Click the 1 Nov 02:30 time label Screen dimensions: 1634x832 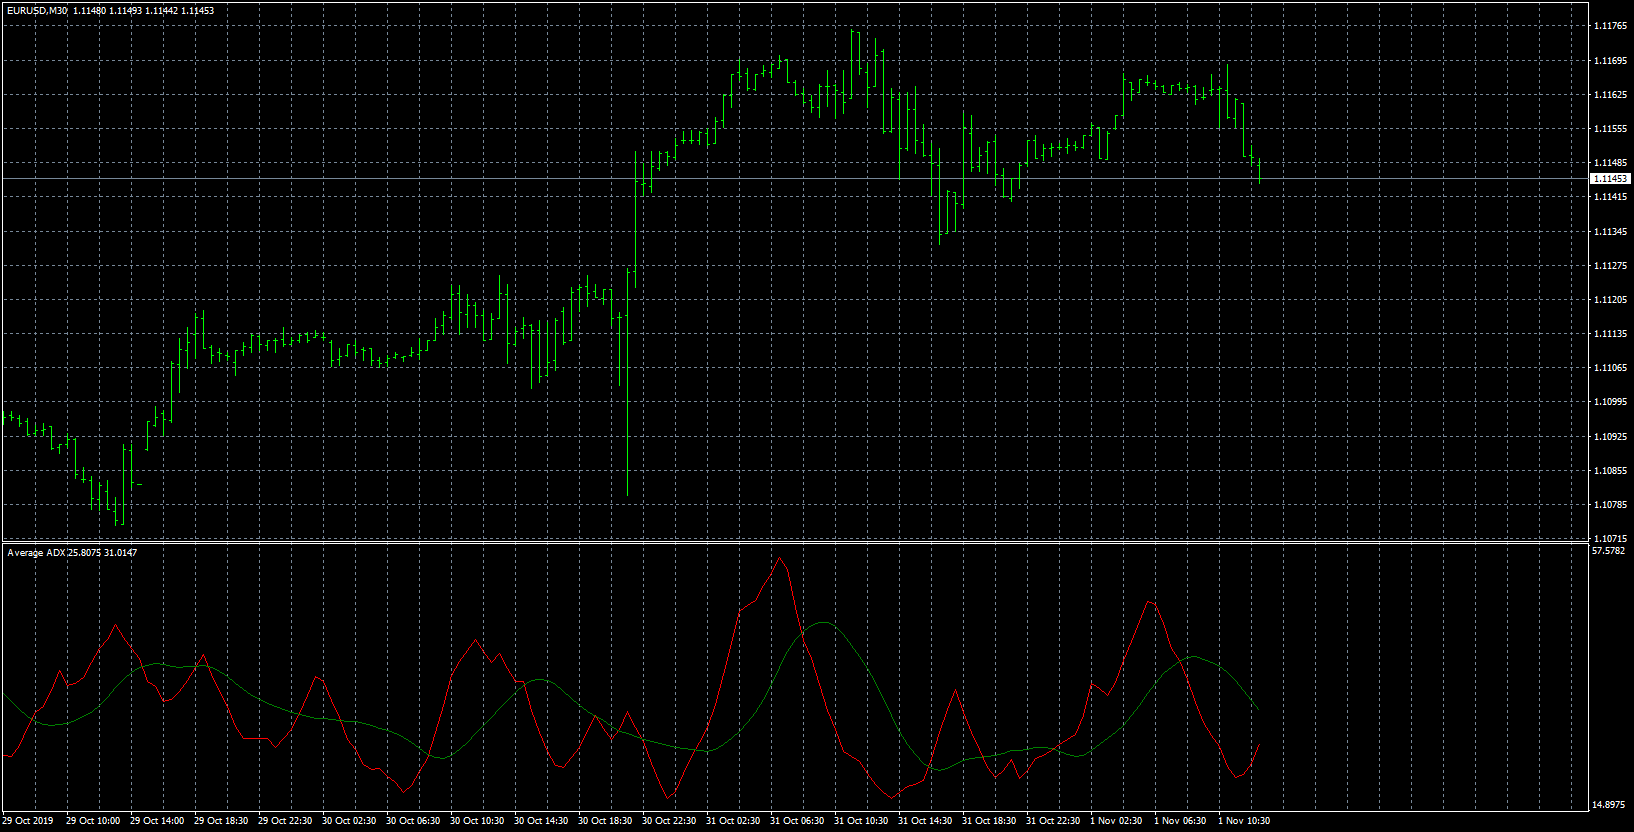[x=1116, y=821]
